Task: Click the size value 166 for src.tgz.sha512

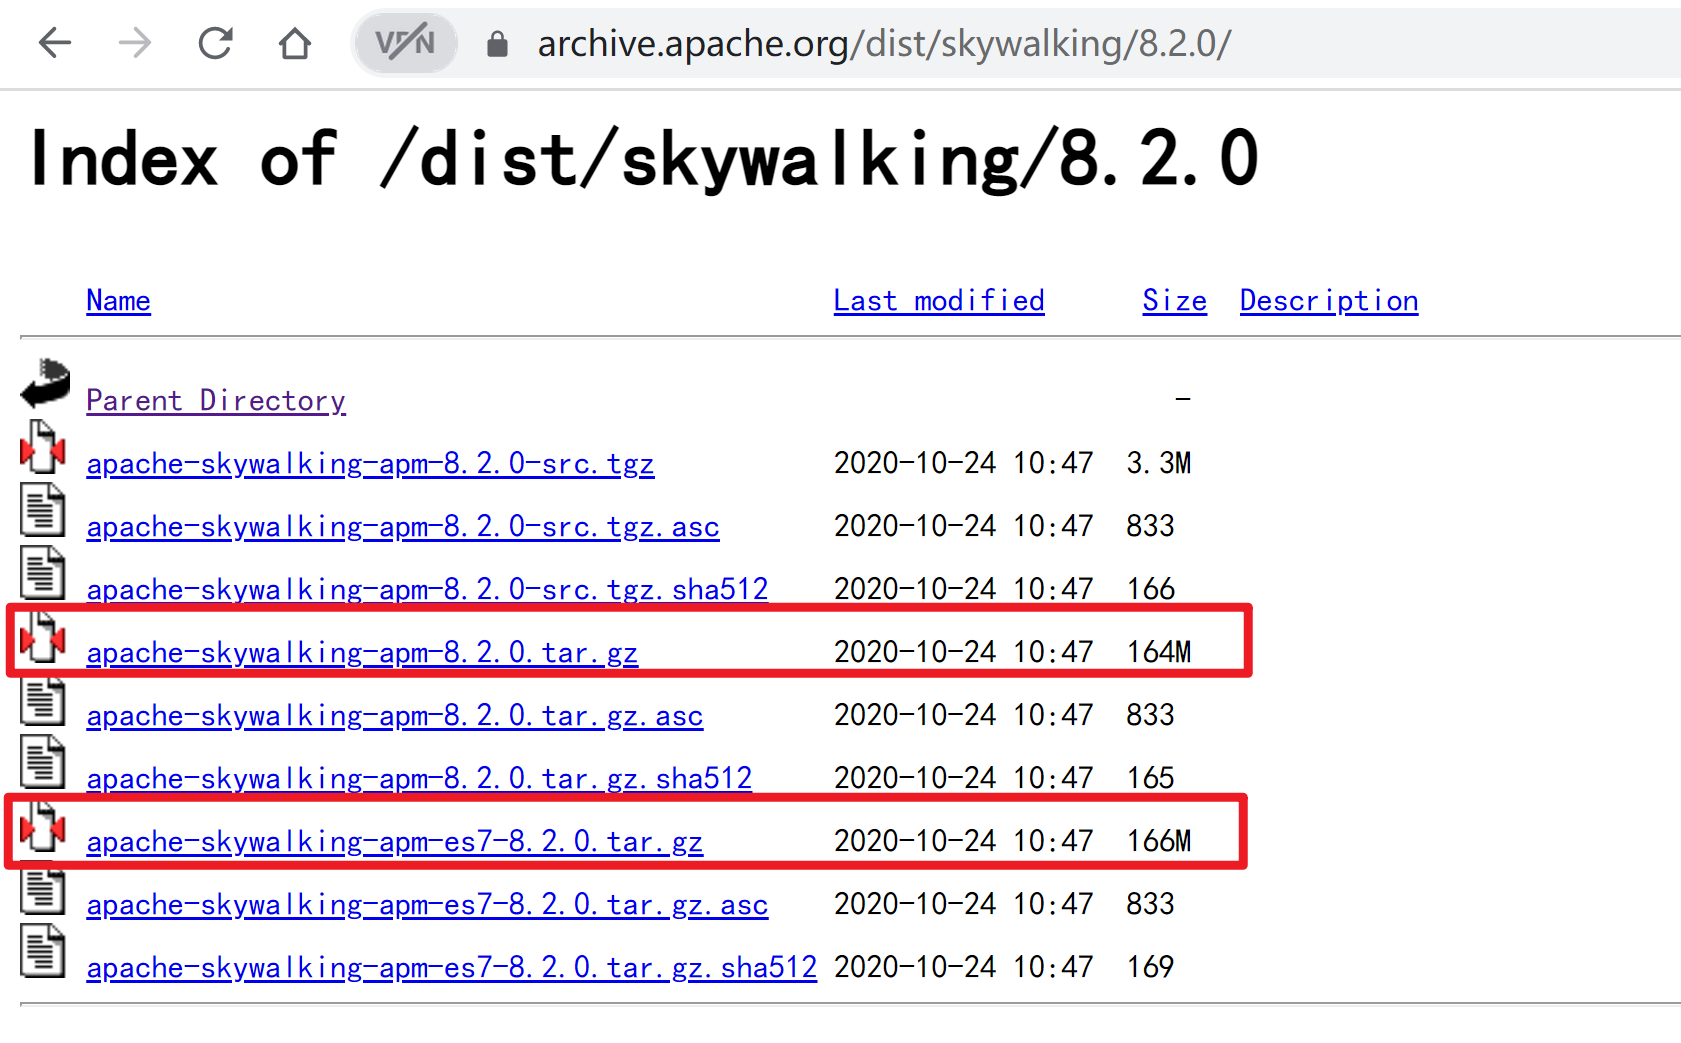Action: coord(1150,589)
